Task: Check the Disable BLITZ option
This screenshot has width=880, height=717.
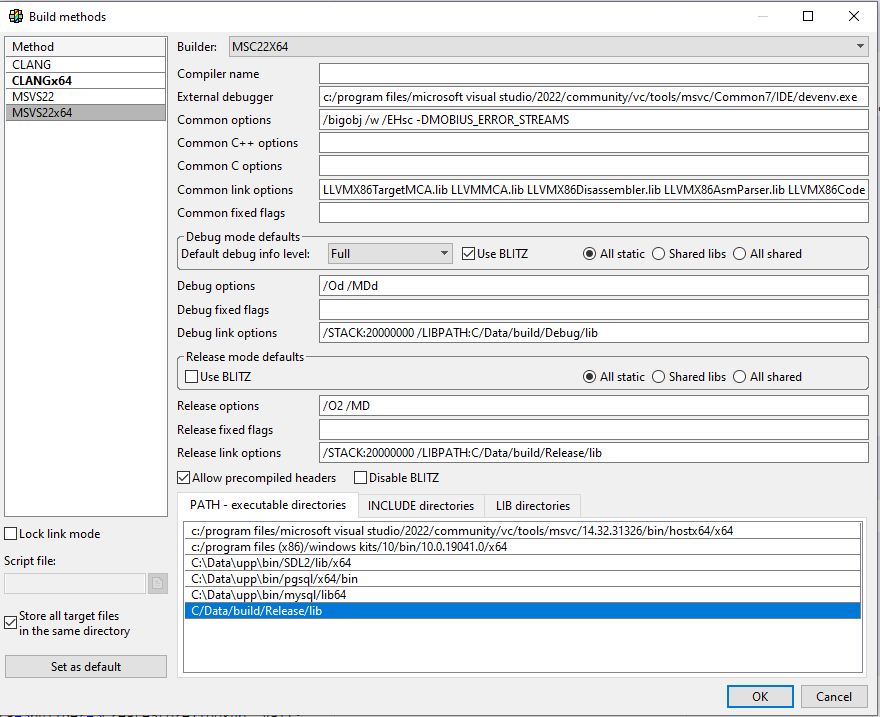Action: 361,478
